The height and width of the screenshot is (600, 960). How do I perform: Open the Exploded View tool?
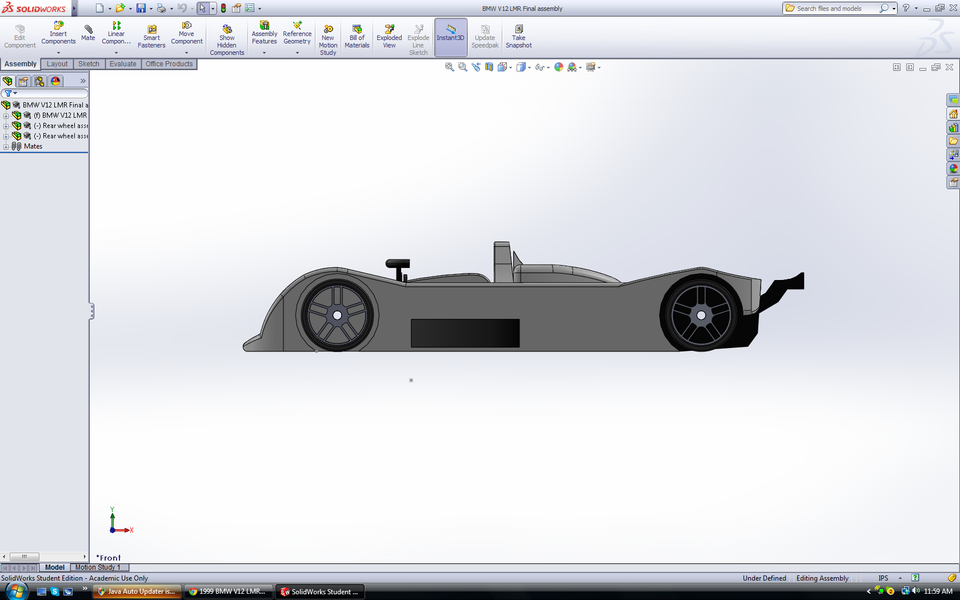(389, 32)
